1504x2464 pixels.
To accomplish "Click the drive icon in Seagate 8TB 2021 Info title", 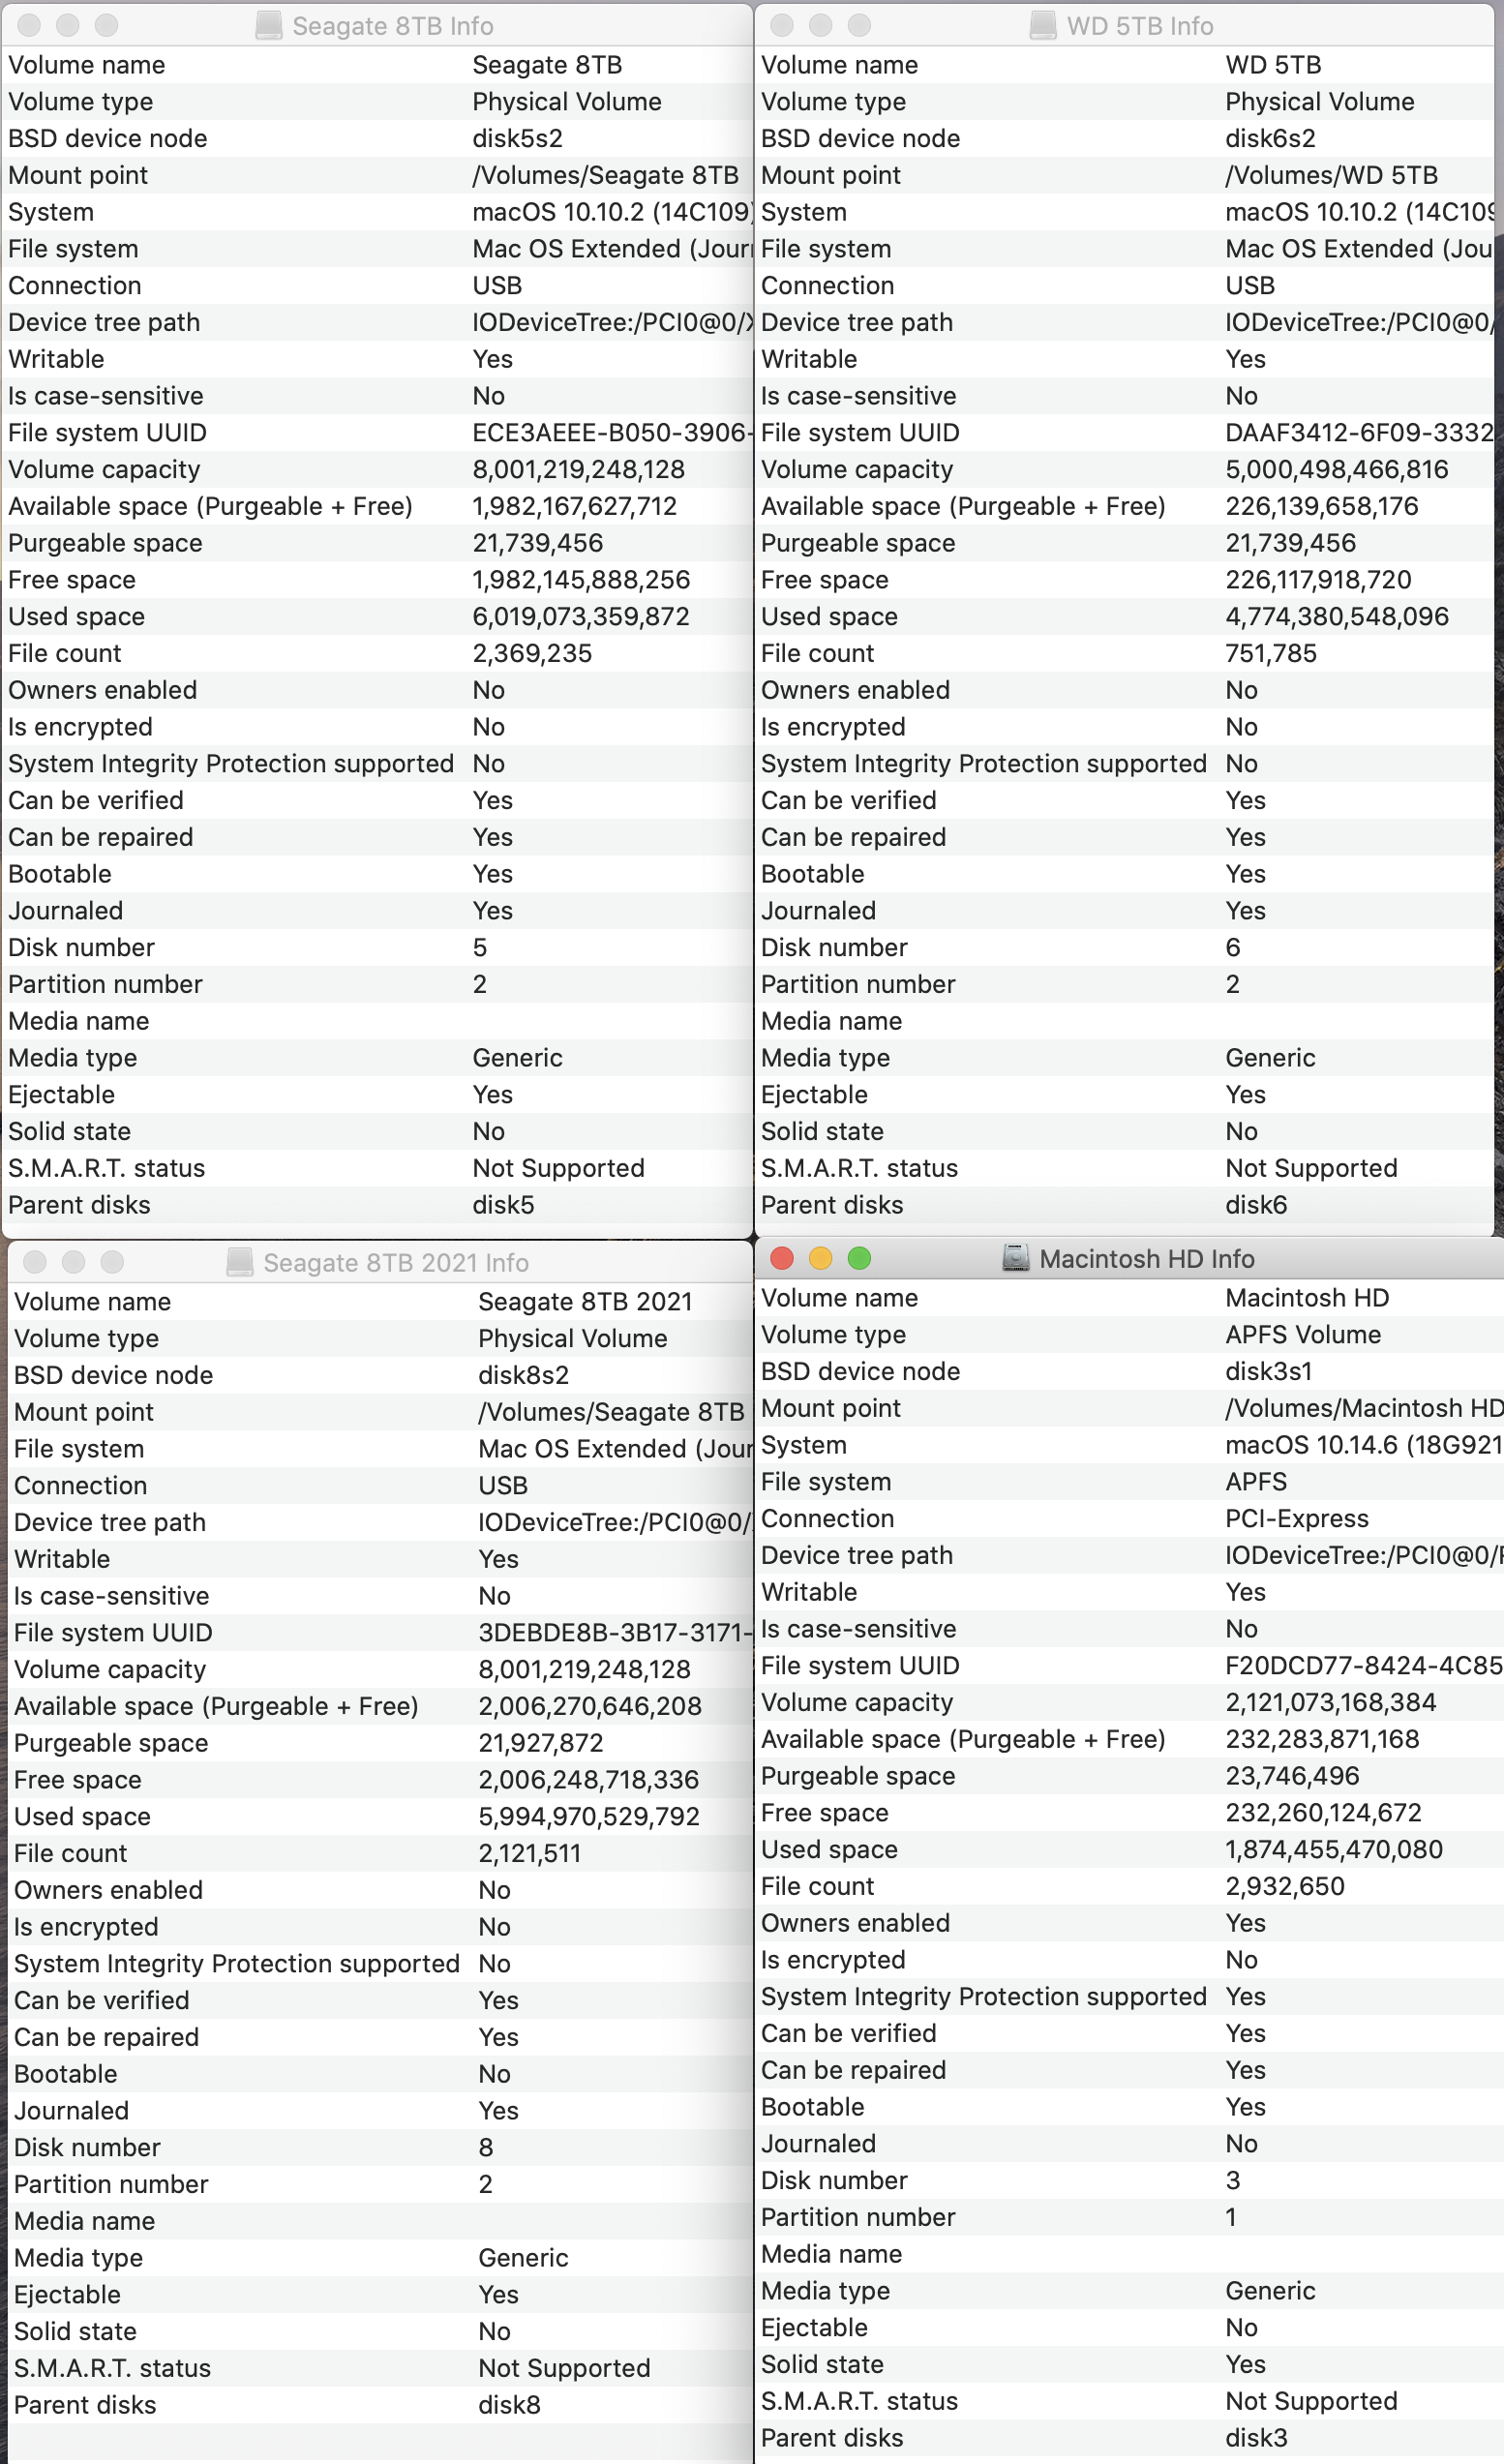I will [x=240, y=1262].
